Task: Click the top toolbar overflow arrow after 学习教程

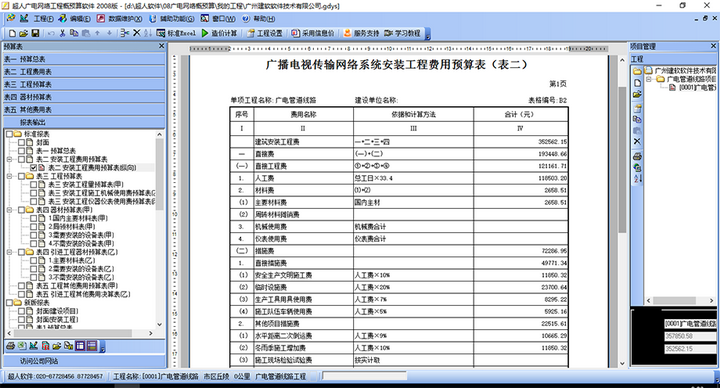Action: (x=428, y=34)
